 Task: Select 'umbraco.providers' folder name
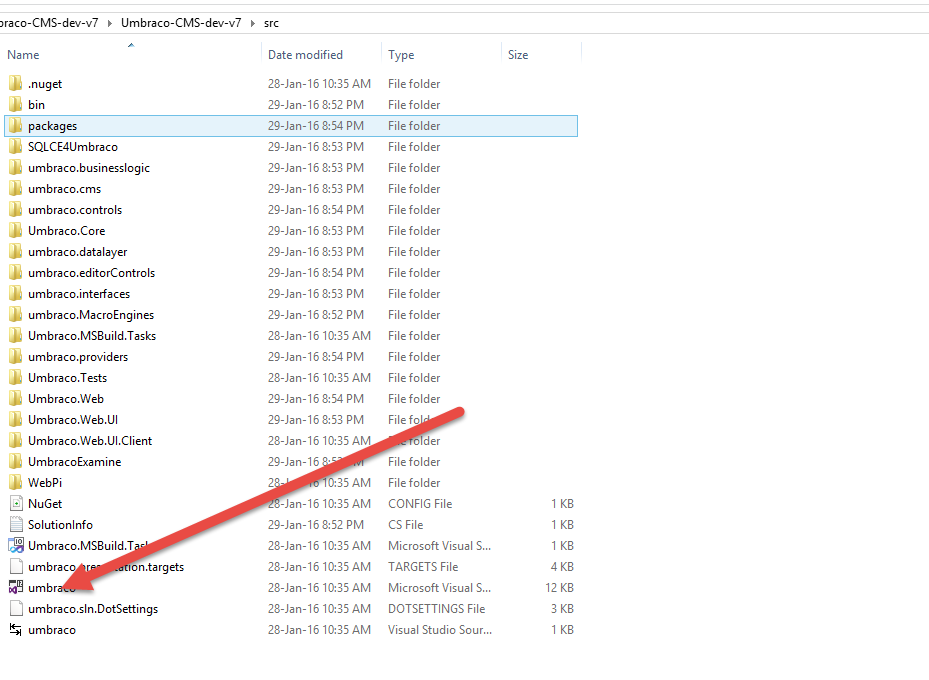tap(78, 357)
